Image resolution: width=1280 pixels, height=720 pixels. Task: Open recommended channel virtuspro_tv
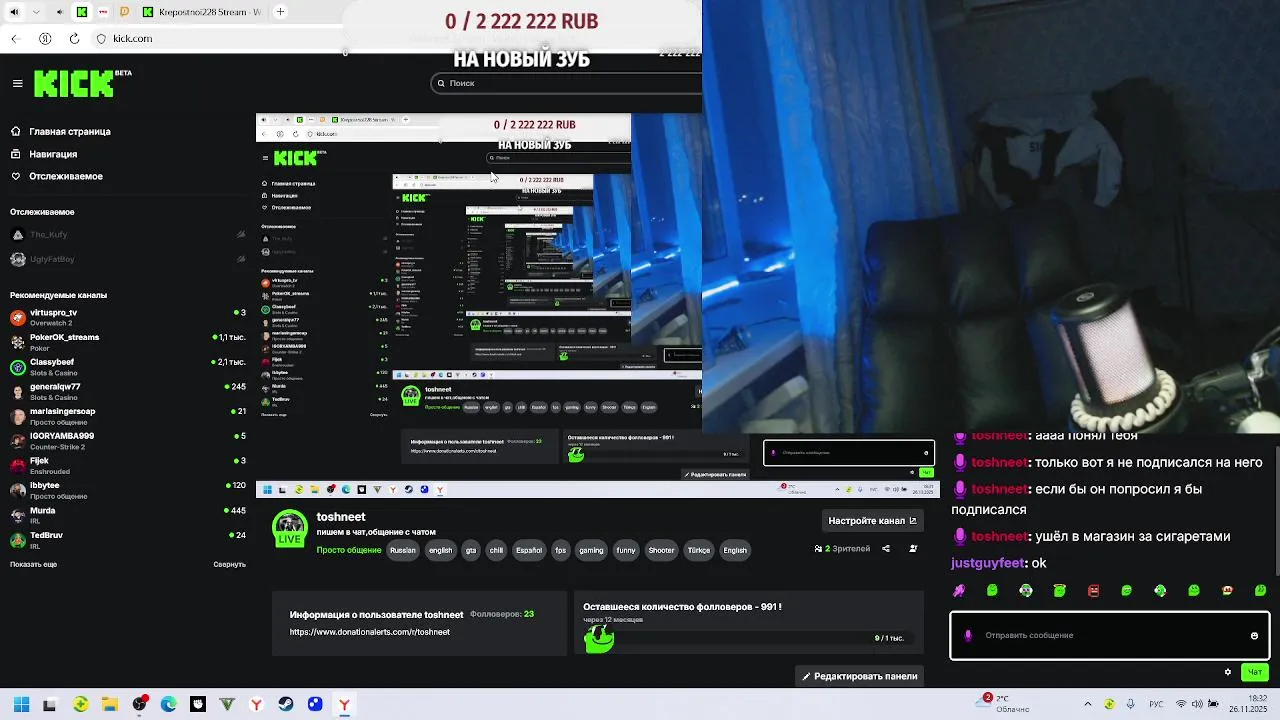coord(128,317)
